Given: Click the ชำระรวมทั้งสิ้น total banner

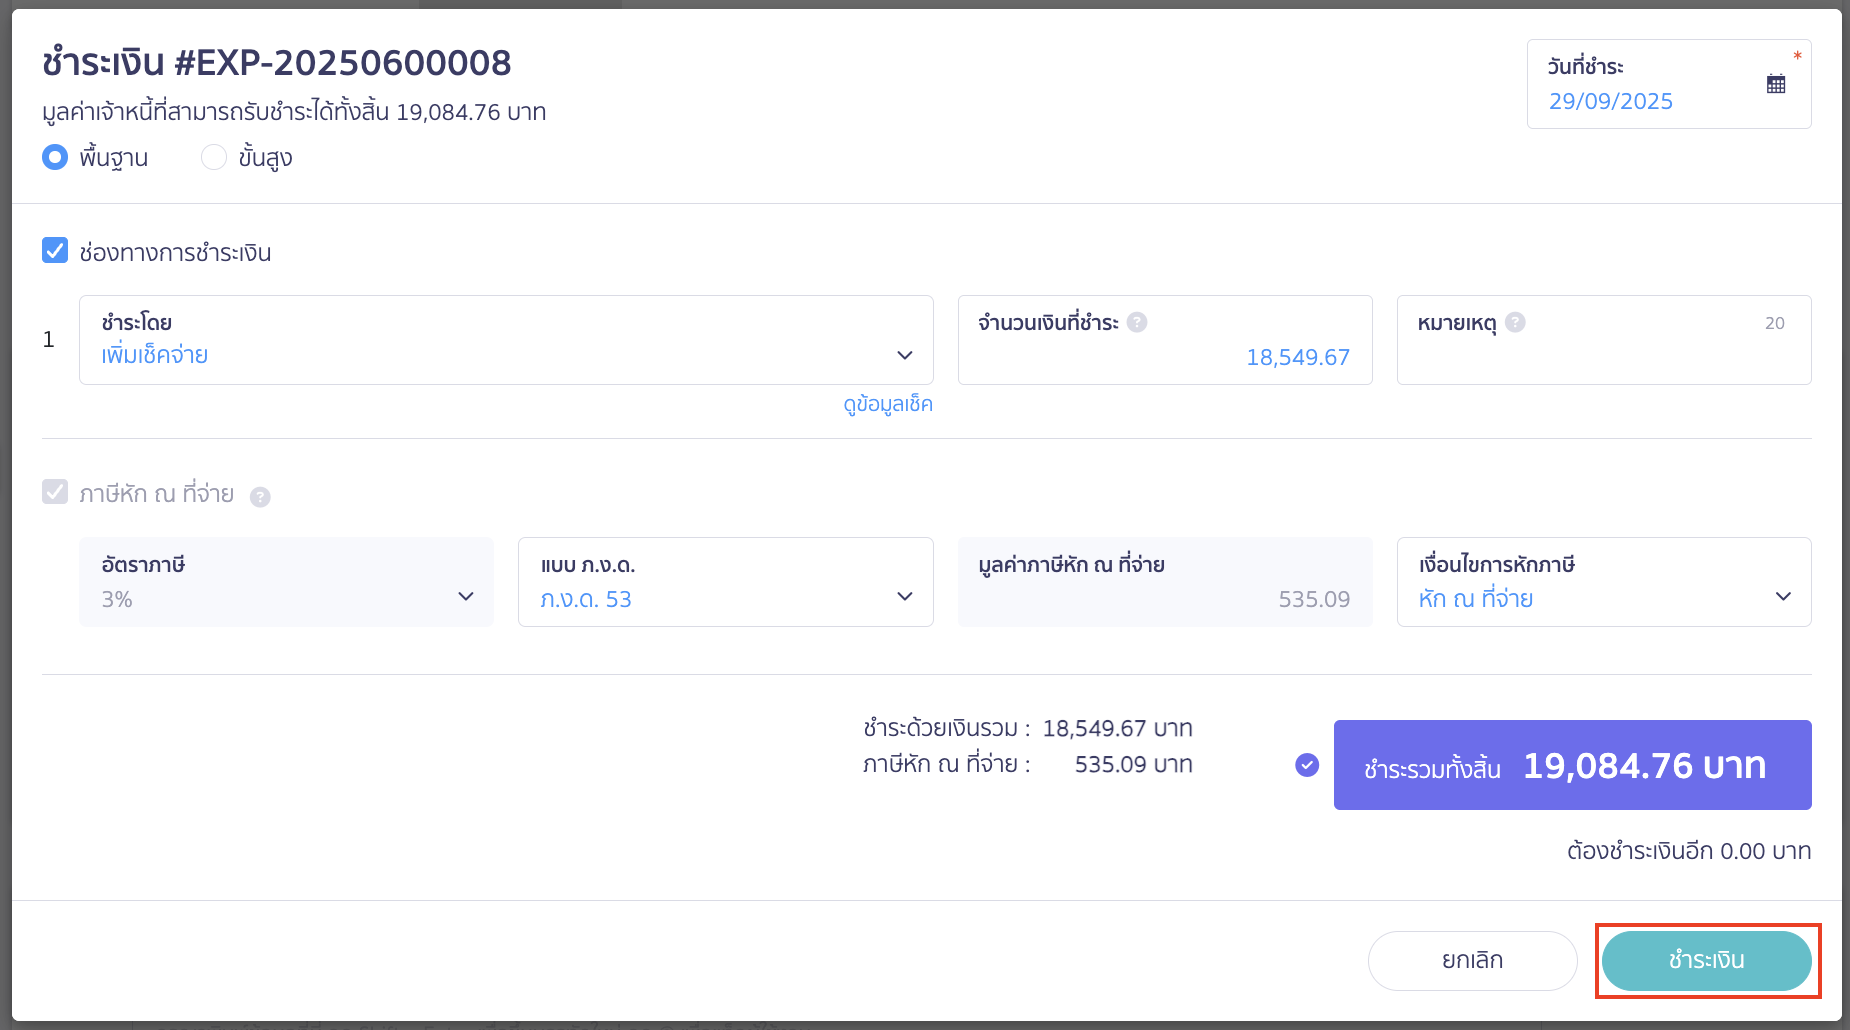Looking at the screenshot, I should click(x=1571, y=765).
